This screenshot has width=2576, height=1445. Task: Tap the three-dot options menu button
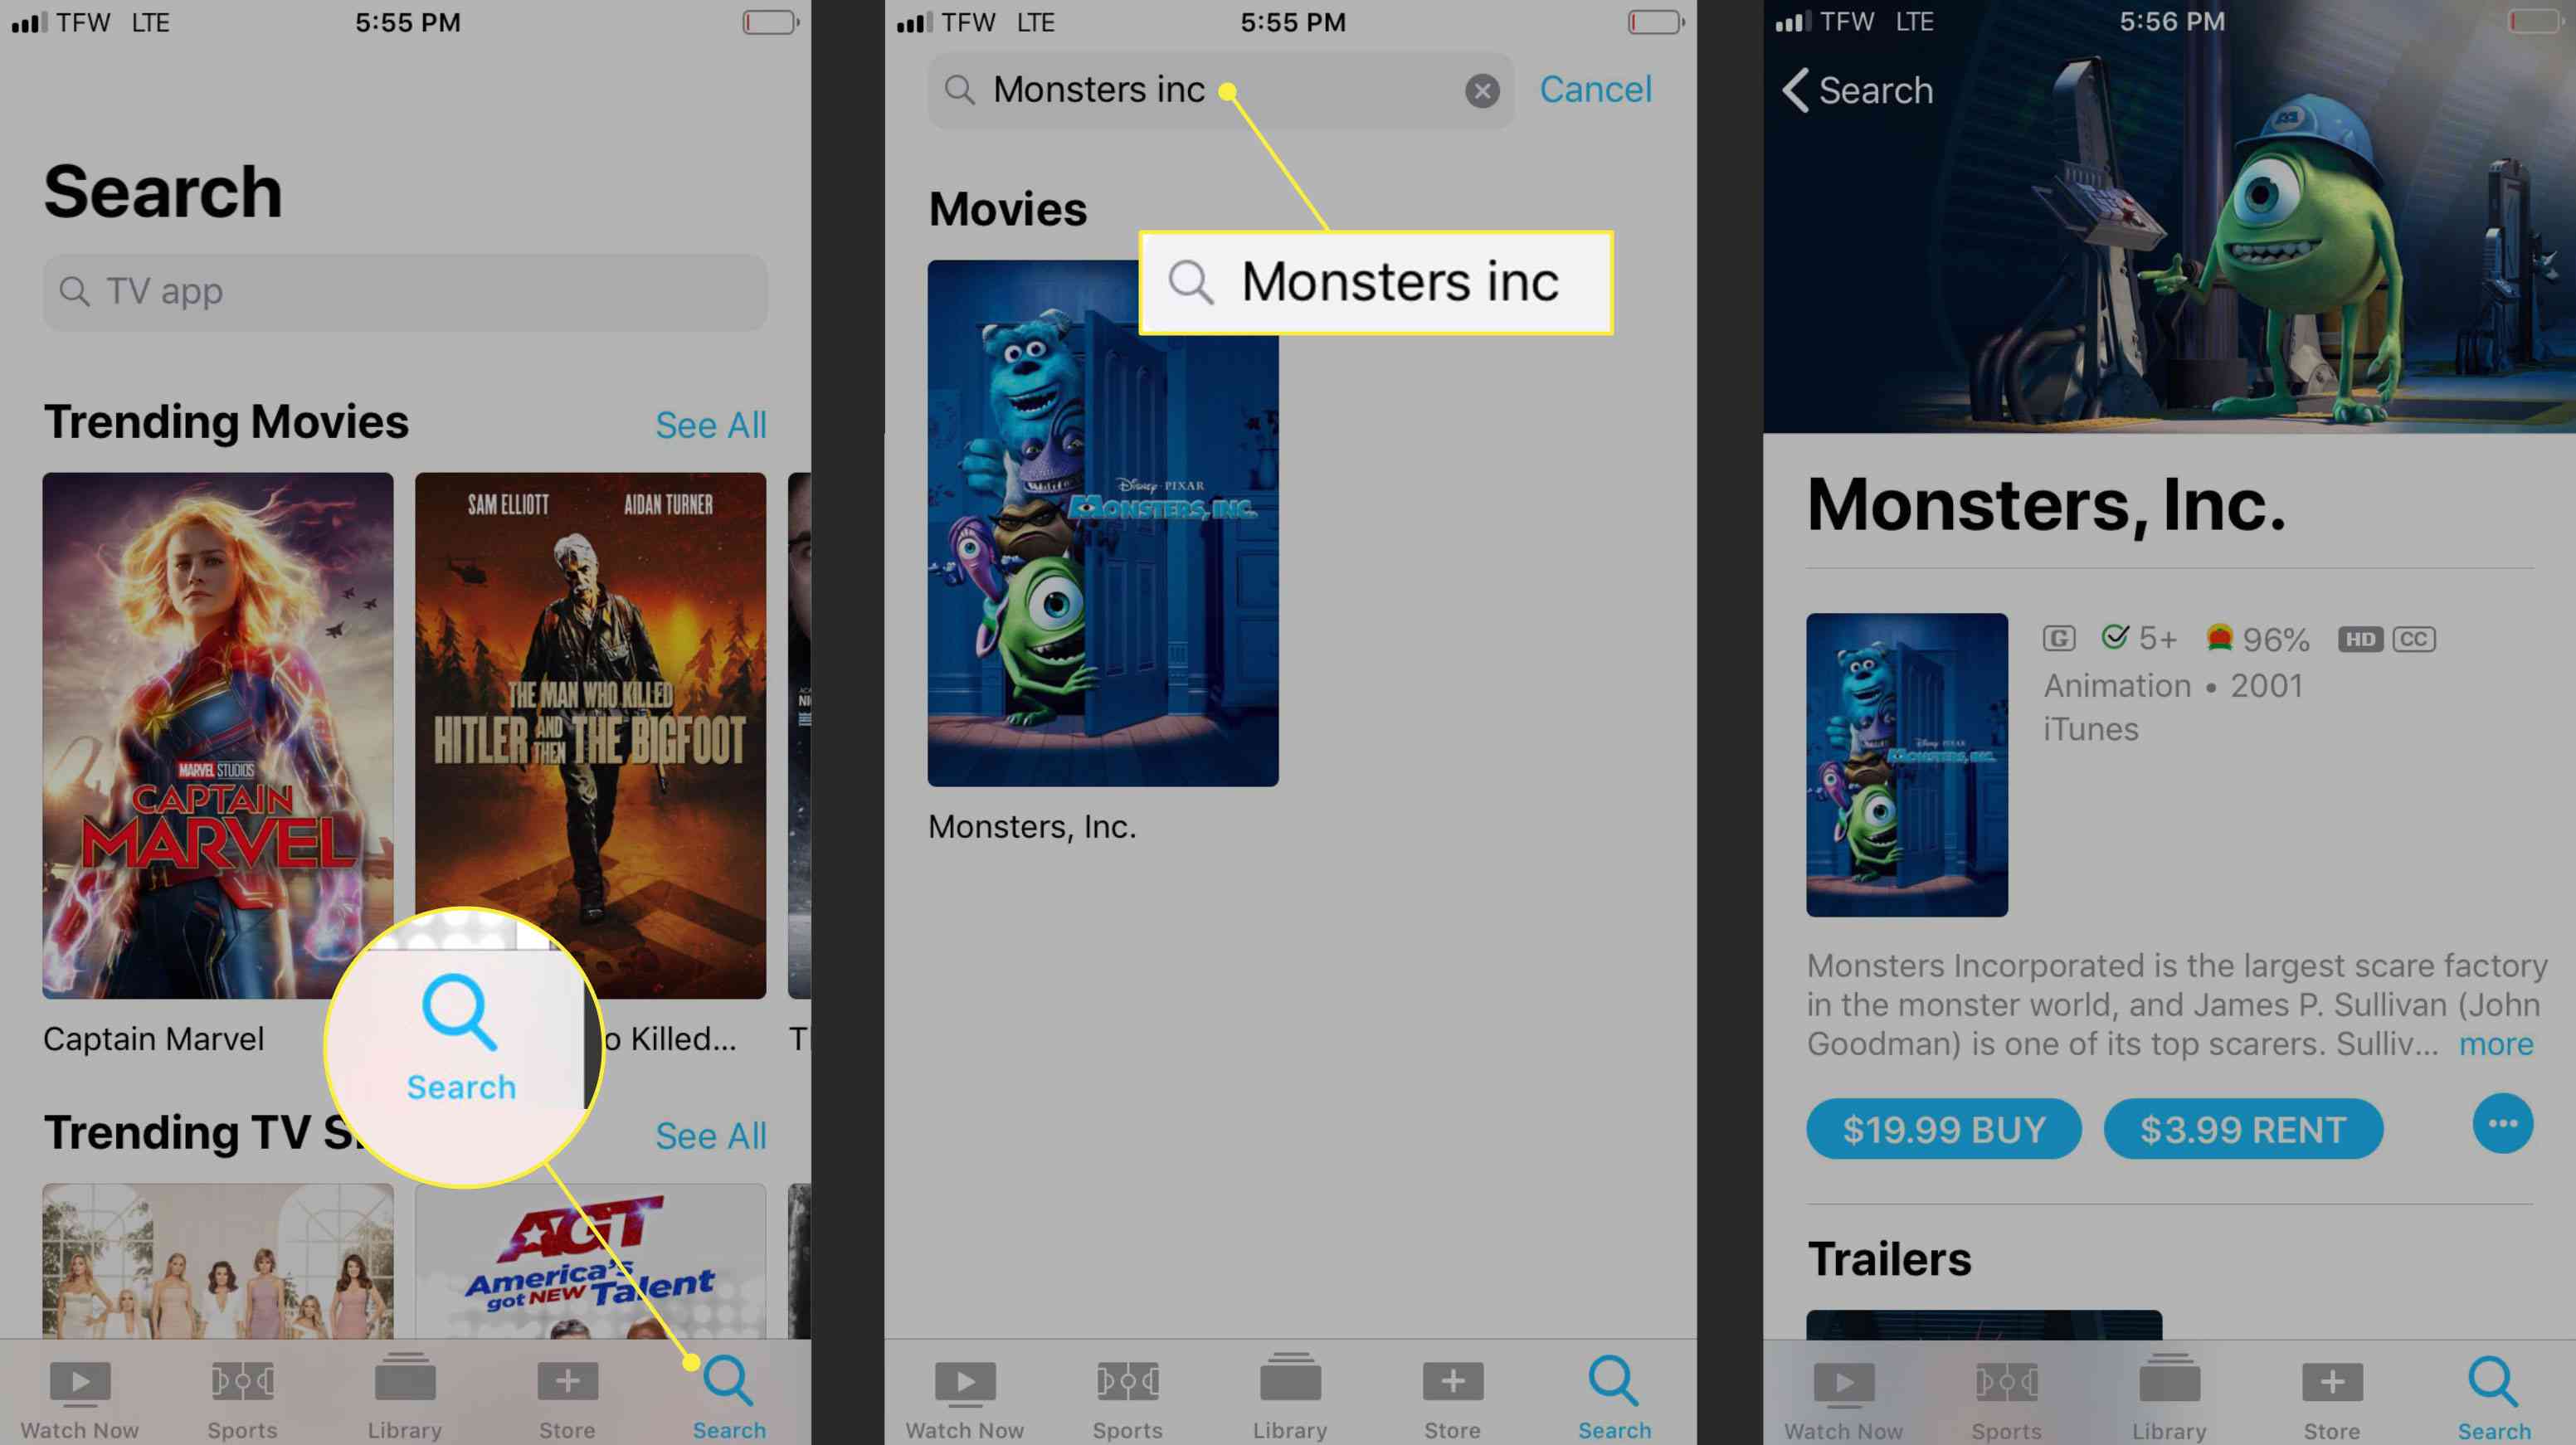pyautogui.click(x=2501, y=1126)
